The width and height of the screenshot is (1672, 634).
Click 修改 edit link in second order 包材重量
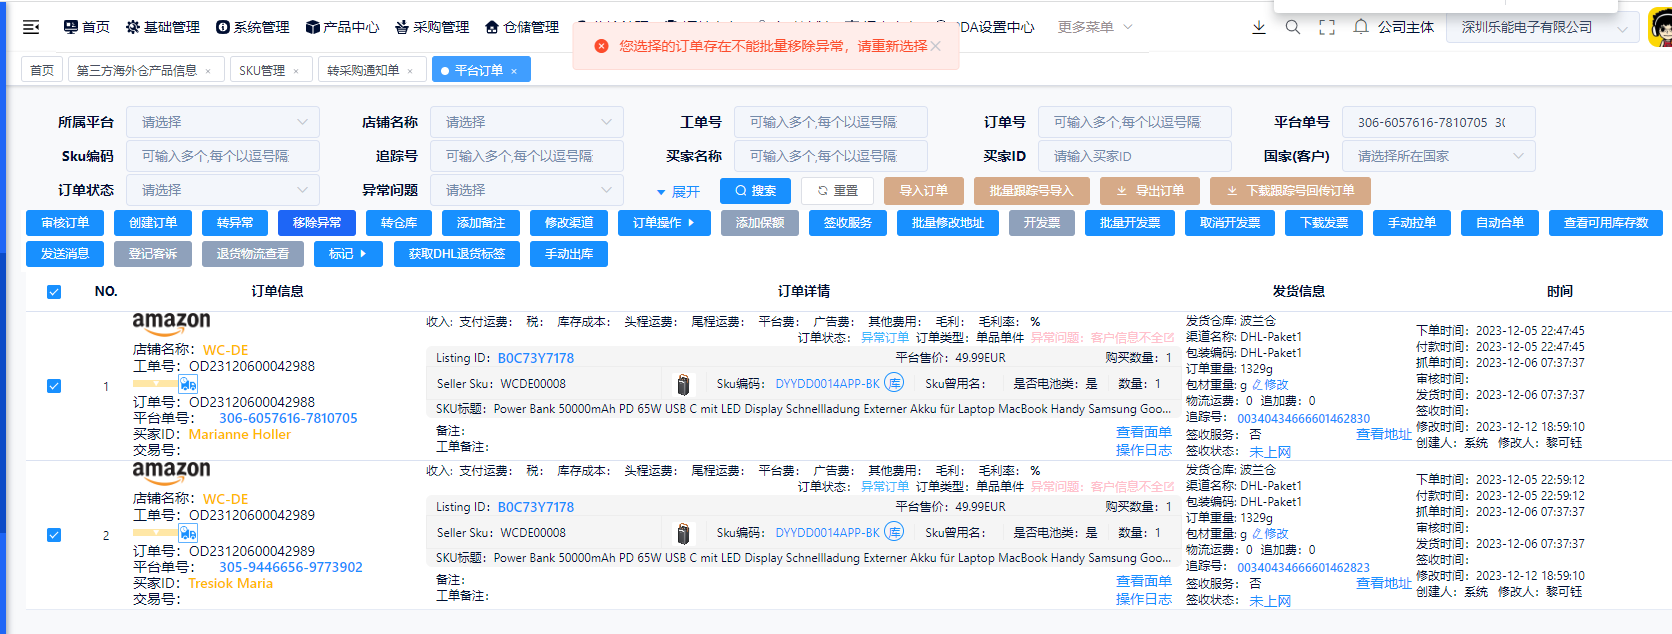tap(1270, 534)
